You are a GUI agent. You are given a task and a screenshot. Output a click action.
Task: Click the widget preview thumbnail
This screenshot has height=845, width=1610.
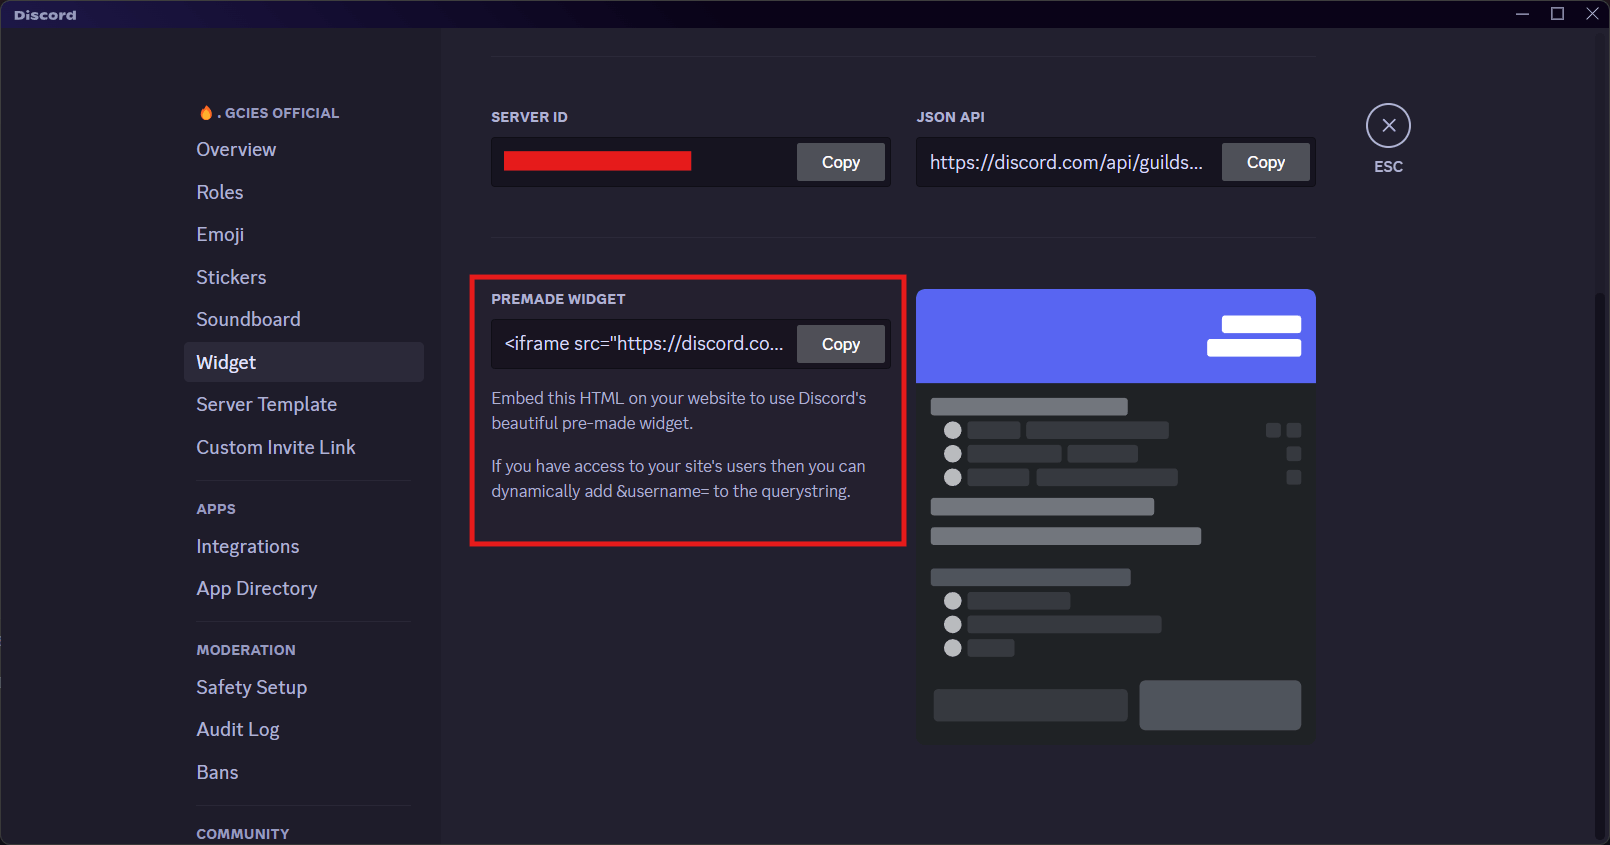pyautogui.click(x=1116, y=516)
